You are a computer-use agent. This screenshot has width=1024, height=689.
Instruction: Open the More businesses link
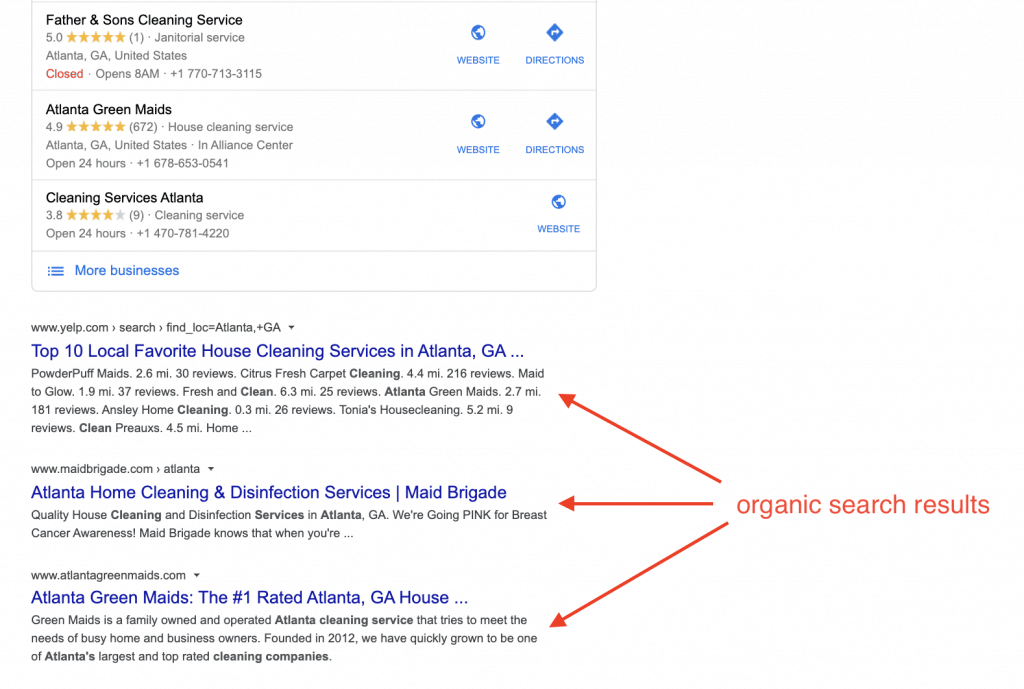tap(126, 270)
